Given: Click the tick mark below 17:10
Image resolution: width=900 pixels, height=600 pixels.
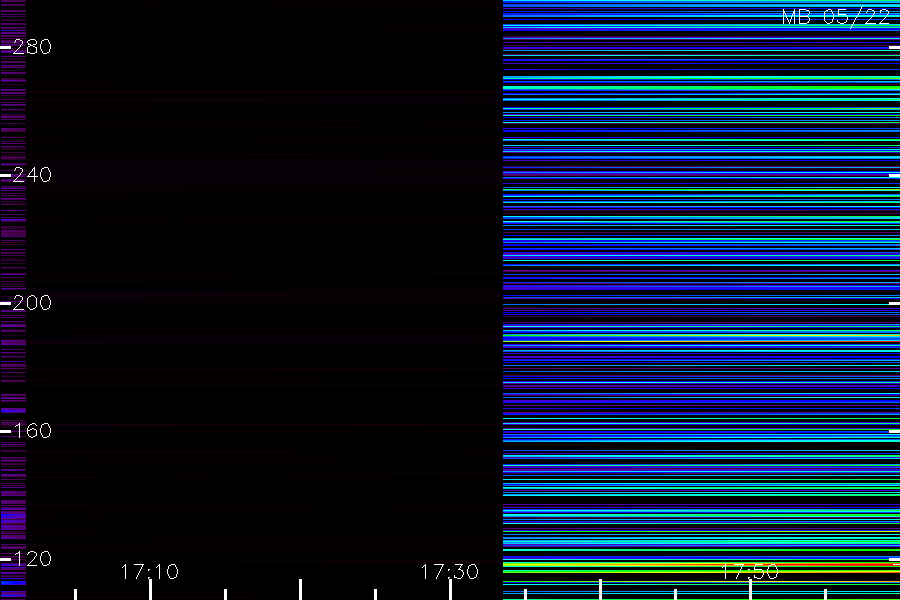Looking at the screenshot, I should [150, 590].
